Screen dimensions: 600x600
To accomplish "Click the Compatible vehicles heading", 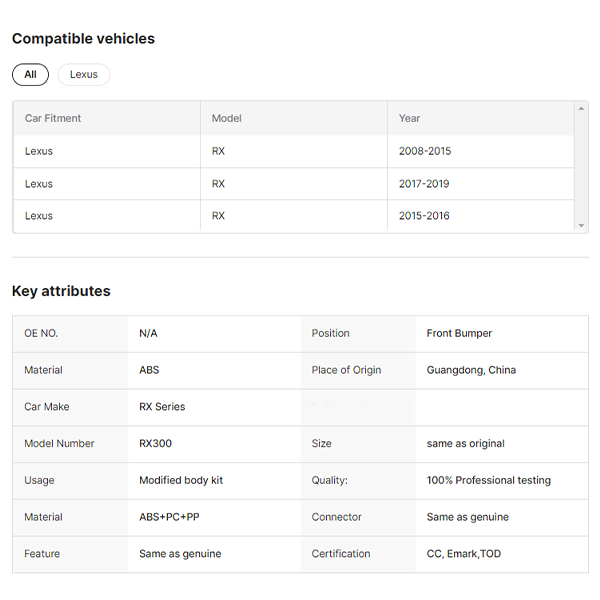I will (83, 39).
